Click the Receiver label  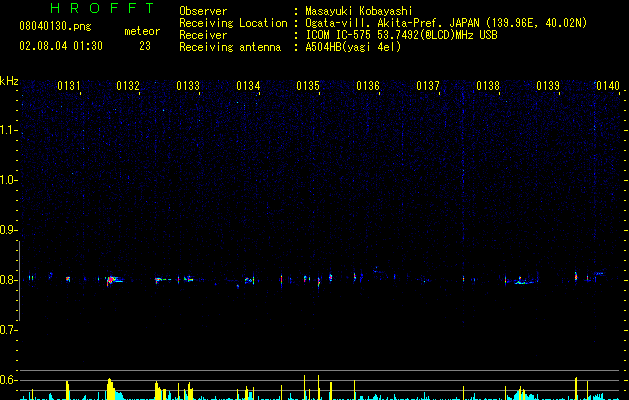(x=203, y=35)
